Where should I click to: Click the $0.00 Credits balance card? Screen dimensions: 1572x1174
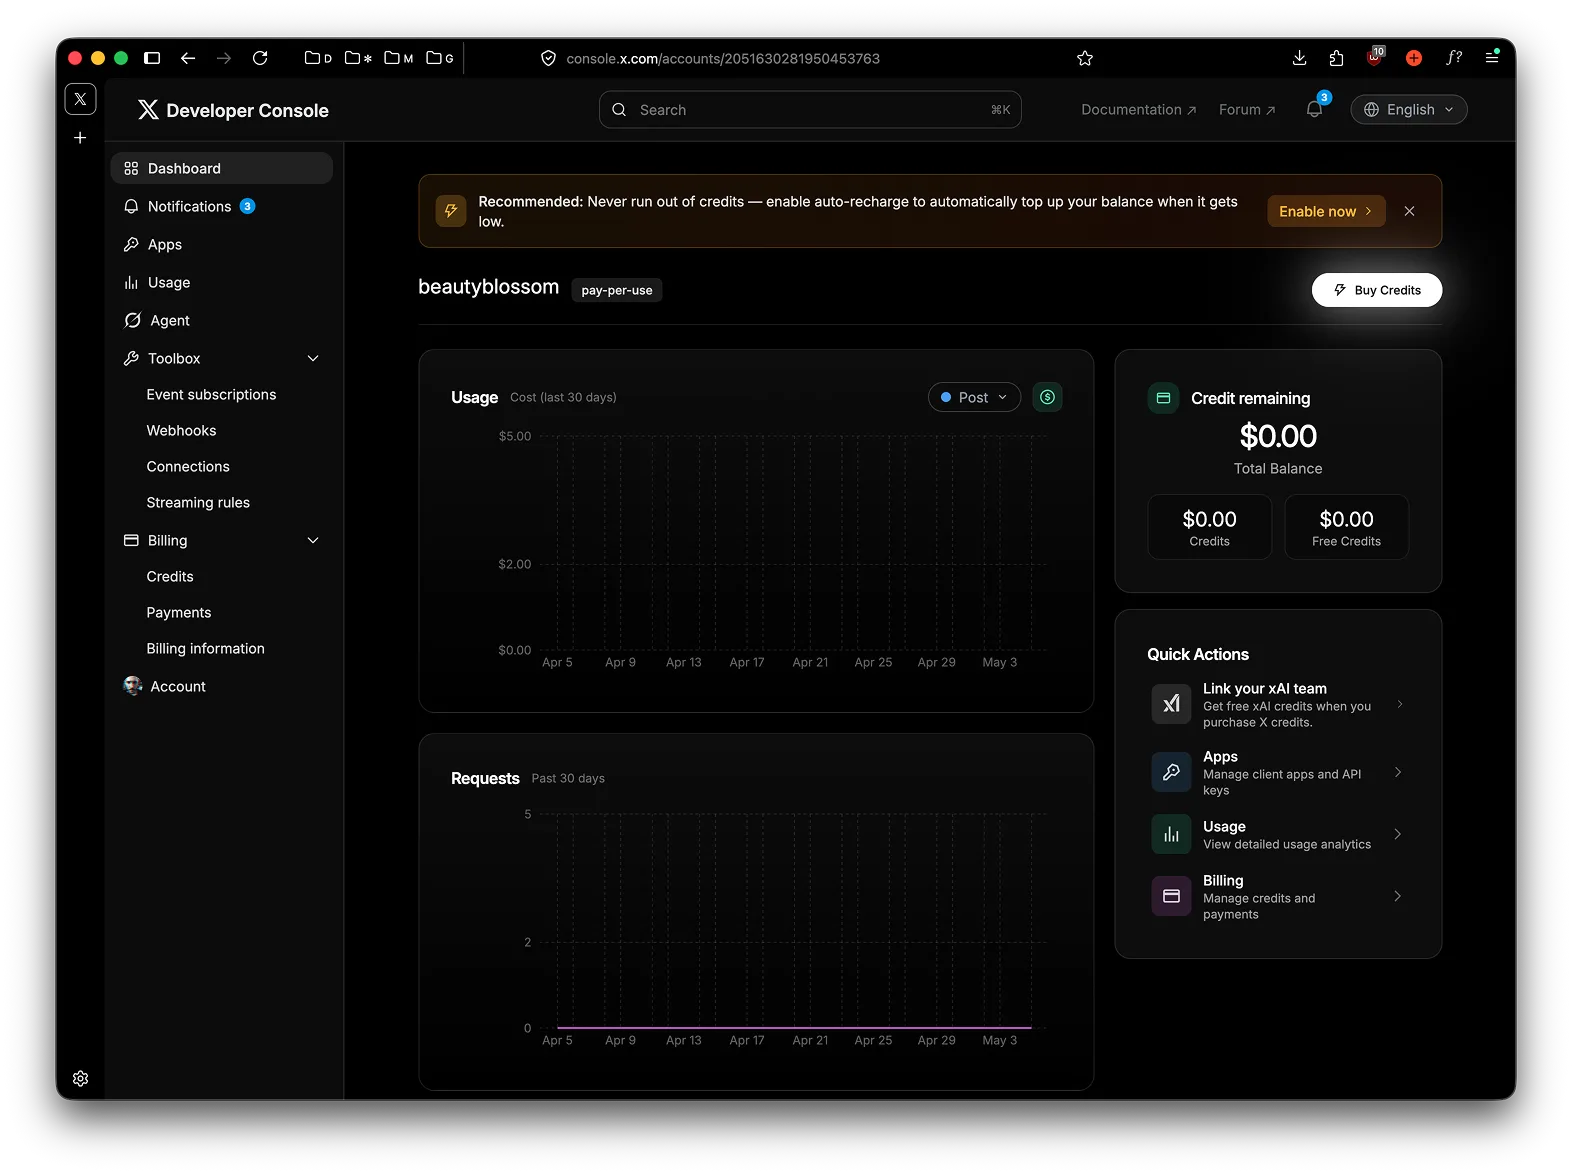(1209, 527)
